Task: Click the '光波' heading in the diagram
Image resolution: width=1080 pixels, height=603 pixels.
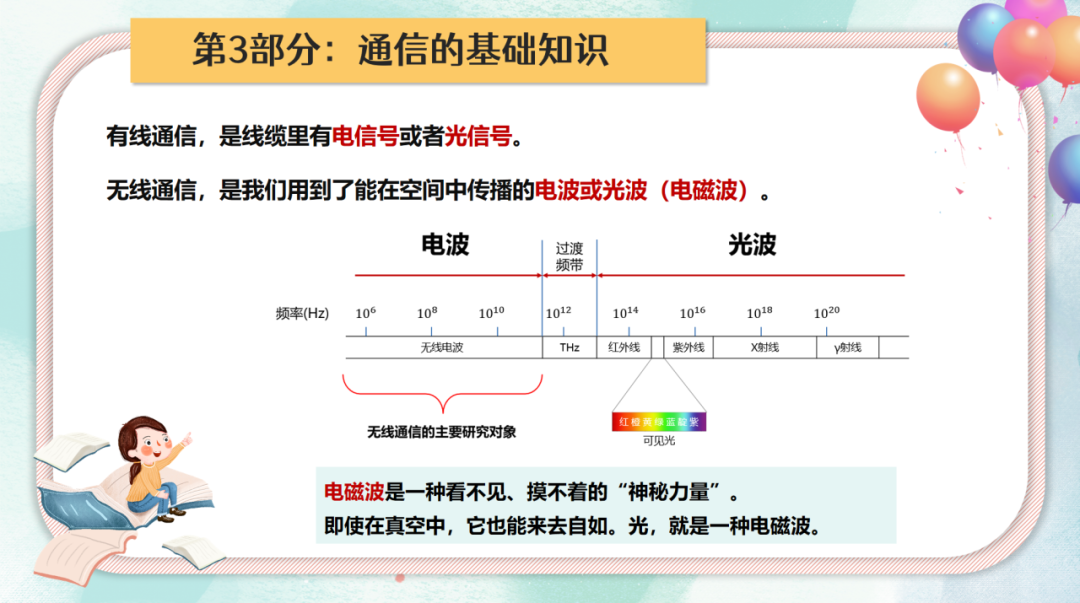Action: tap(752, 245)
